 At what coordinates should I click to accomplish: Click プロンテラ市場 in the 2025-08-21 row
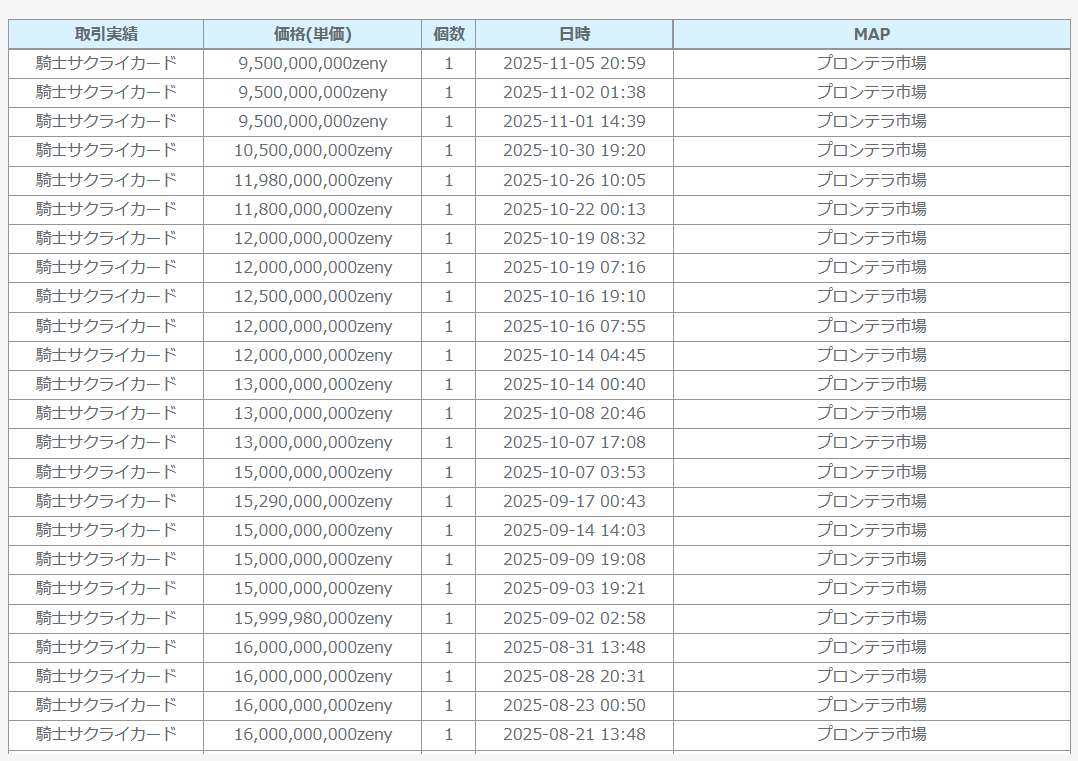871,734
